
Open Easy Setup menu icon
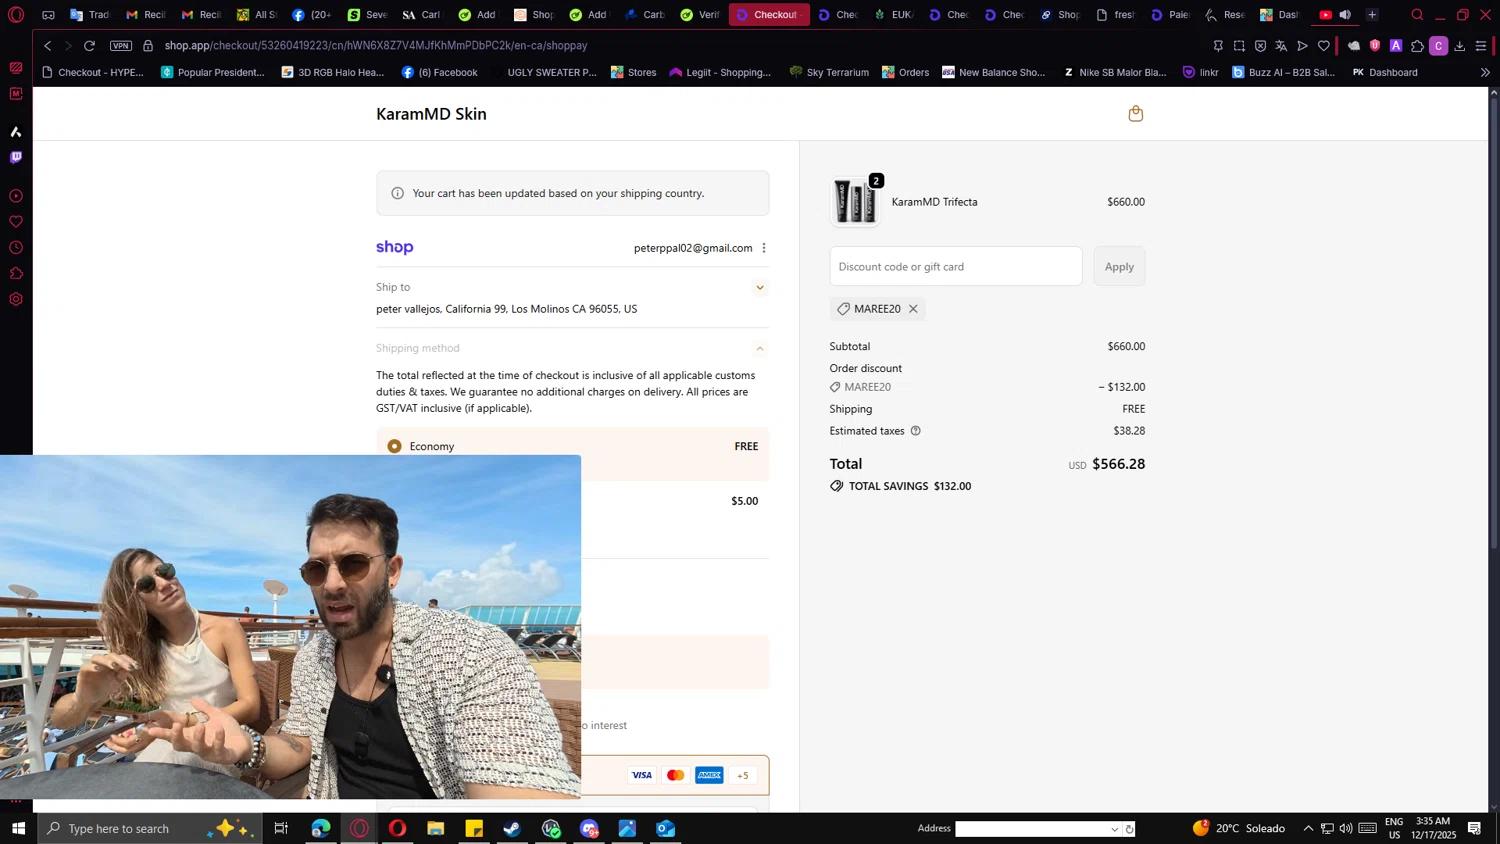tap(1481, 46)
